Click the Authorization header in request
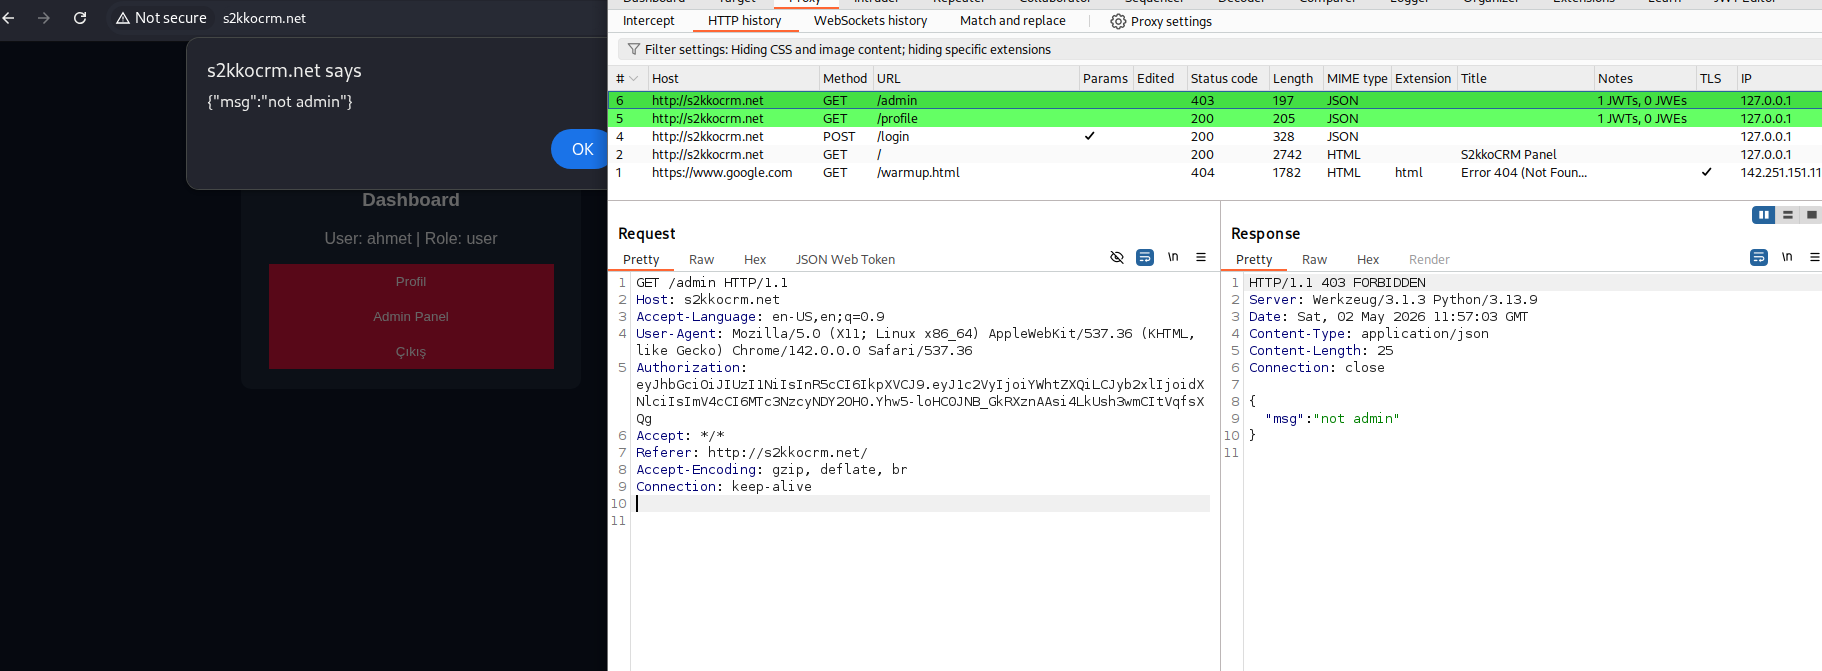This screenshot has width=1822, height=671. coord(690,368)
